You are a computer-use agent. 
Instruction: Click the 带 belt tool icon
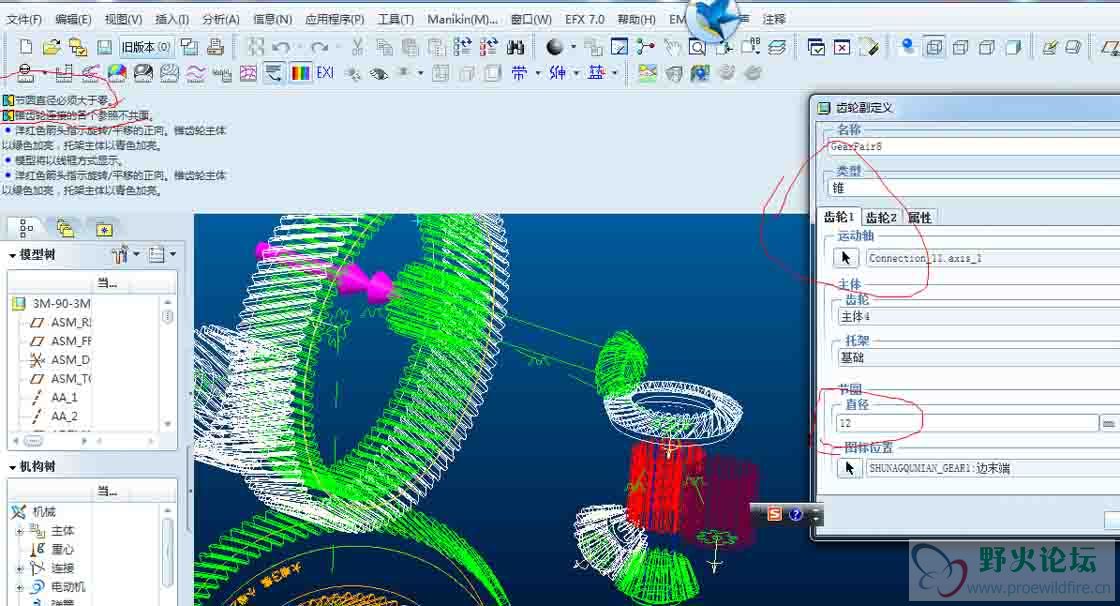click(x=519, y=73)
